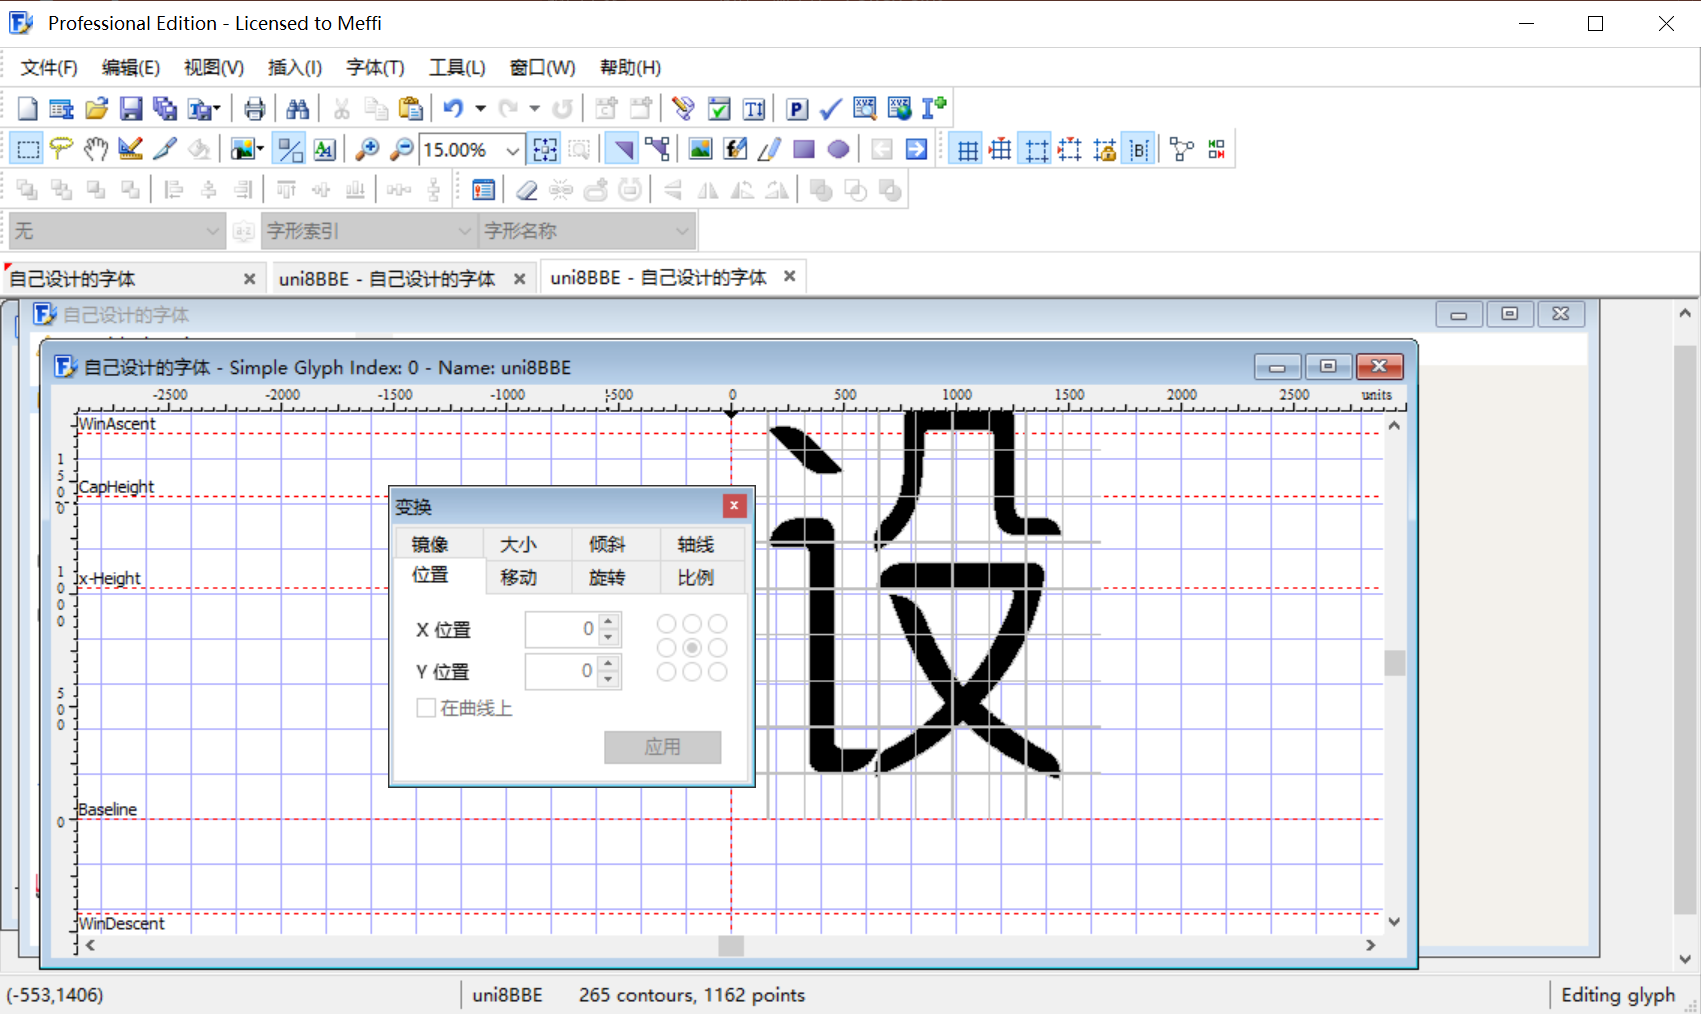This screenshot has height=1014, width=1701.
Task: Click the zoom to fit icon
Action: [545, 150]
